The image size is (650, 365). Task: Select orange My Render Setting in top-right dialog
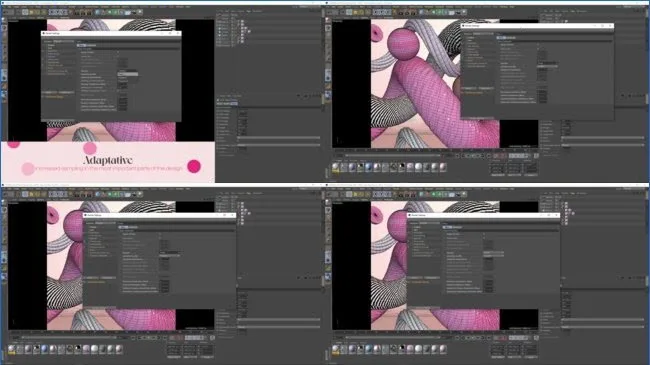click(473, 92)
